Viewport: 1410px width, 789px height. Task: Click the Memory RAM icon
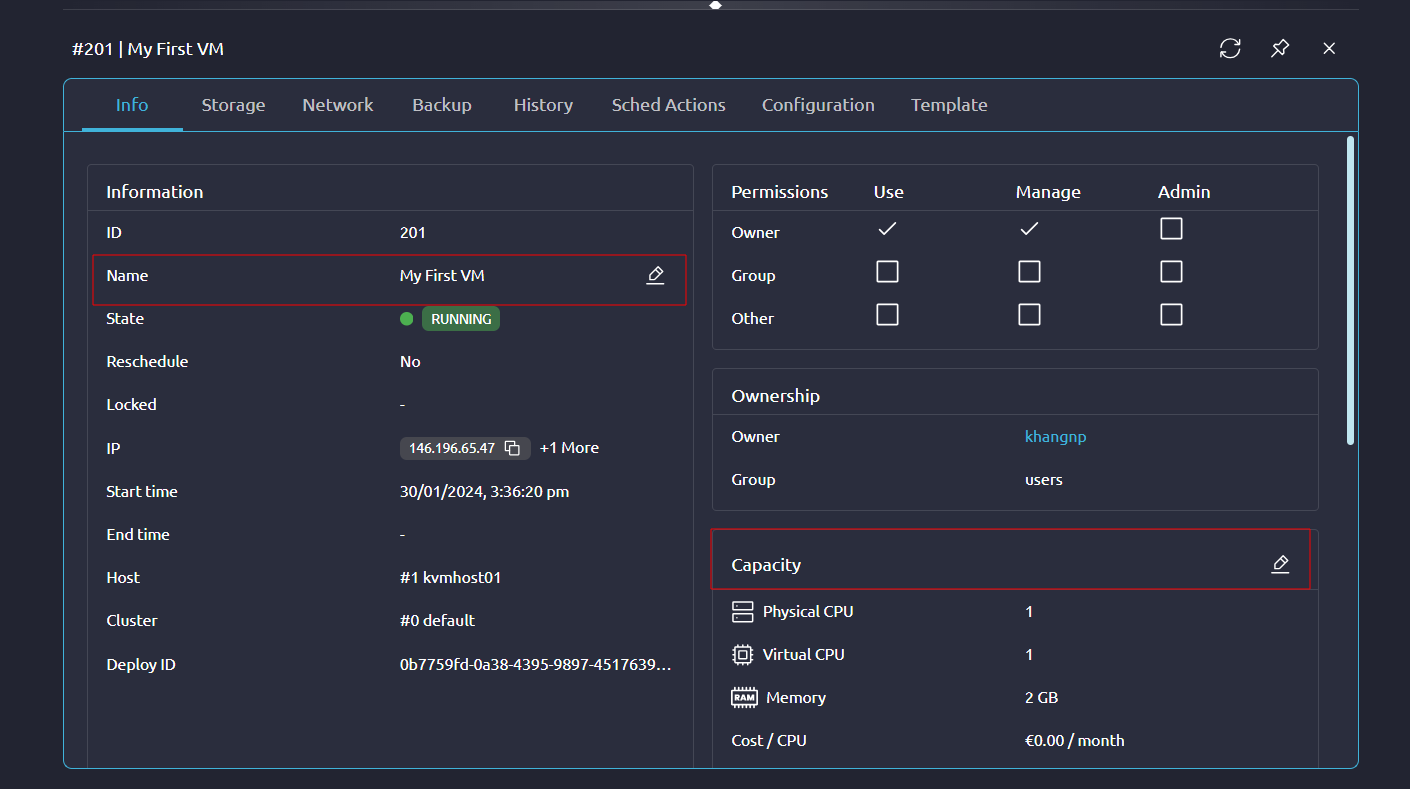pyautogui.click(x=743, y=698)
